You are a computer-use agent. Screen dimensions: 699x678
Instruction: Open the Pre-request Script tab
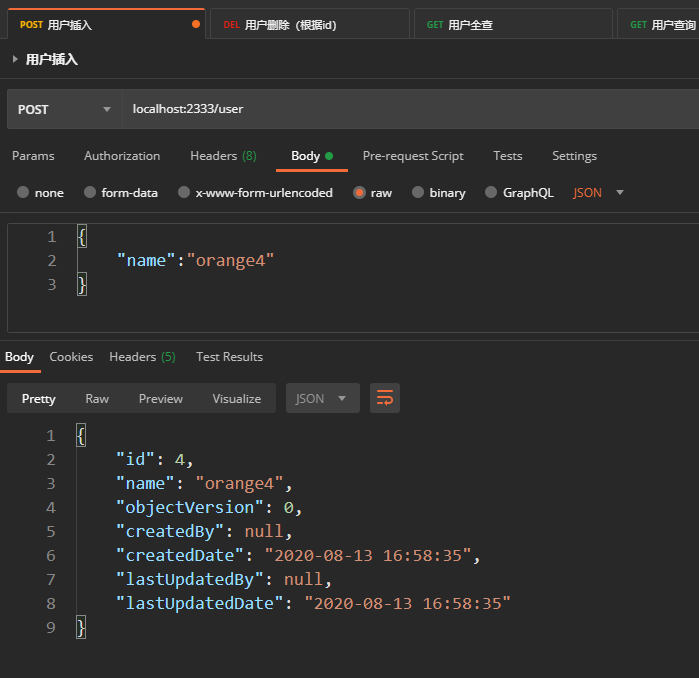point(413,156)
